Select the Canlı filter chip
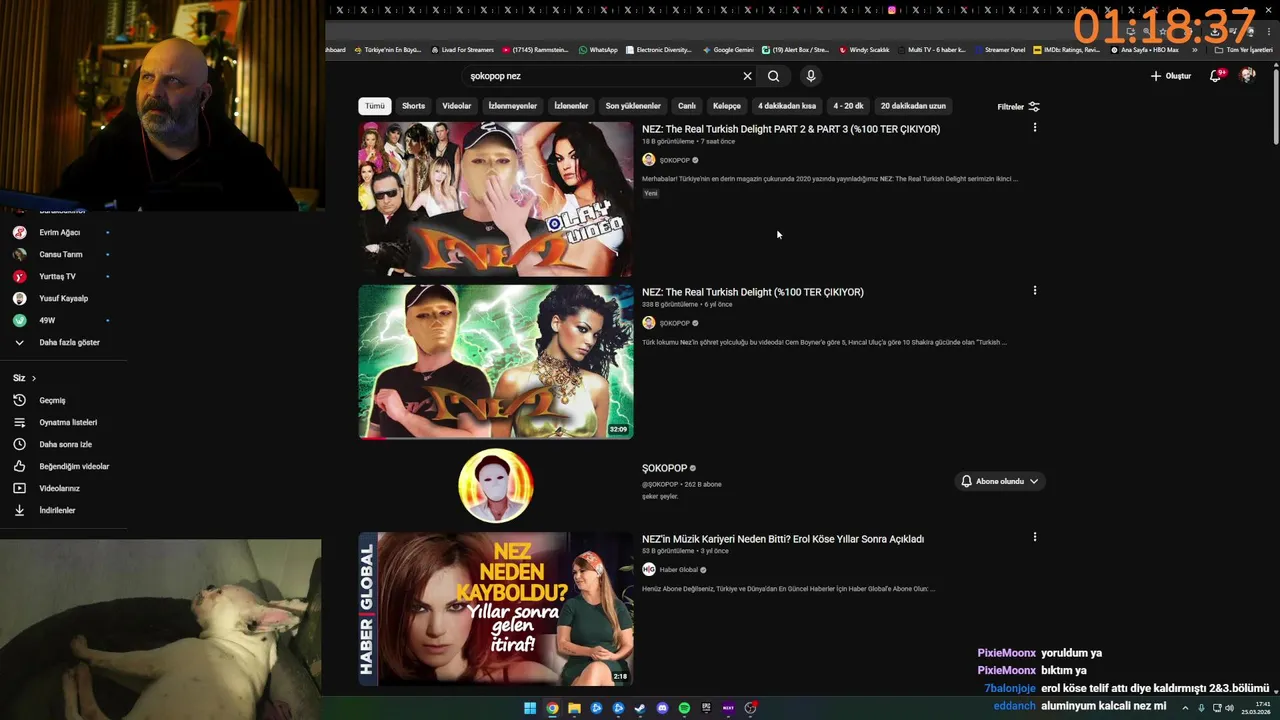Viewport: 1280px width, 720px height. [x=687, y=106]
